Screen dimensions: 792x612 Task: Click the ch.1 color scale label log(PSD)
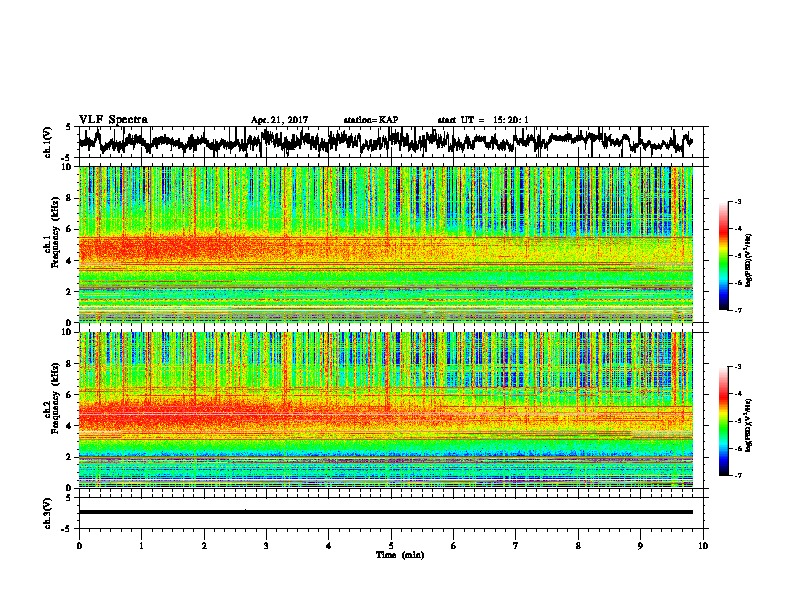(749, 260)
